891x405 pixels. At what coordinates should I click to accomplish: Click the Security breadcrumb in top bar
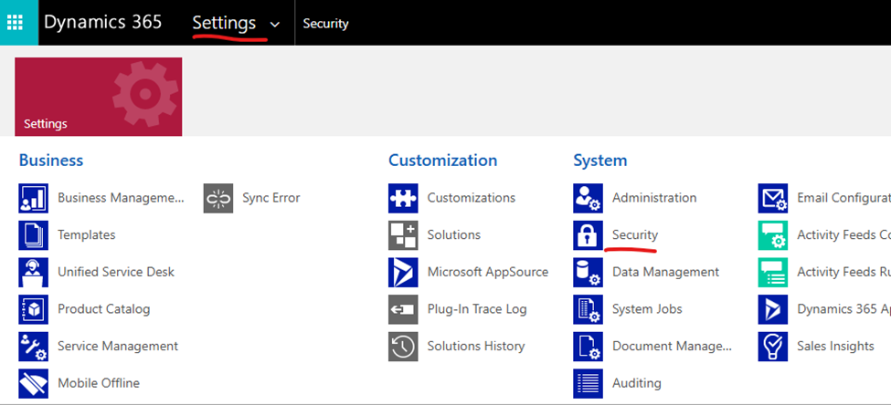coord(326,24)
